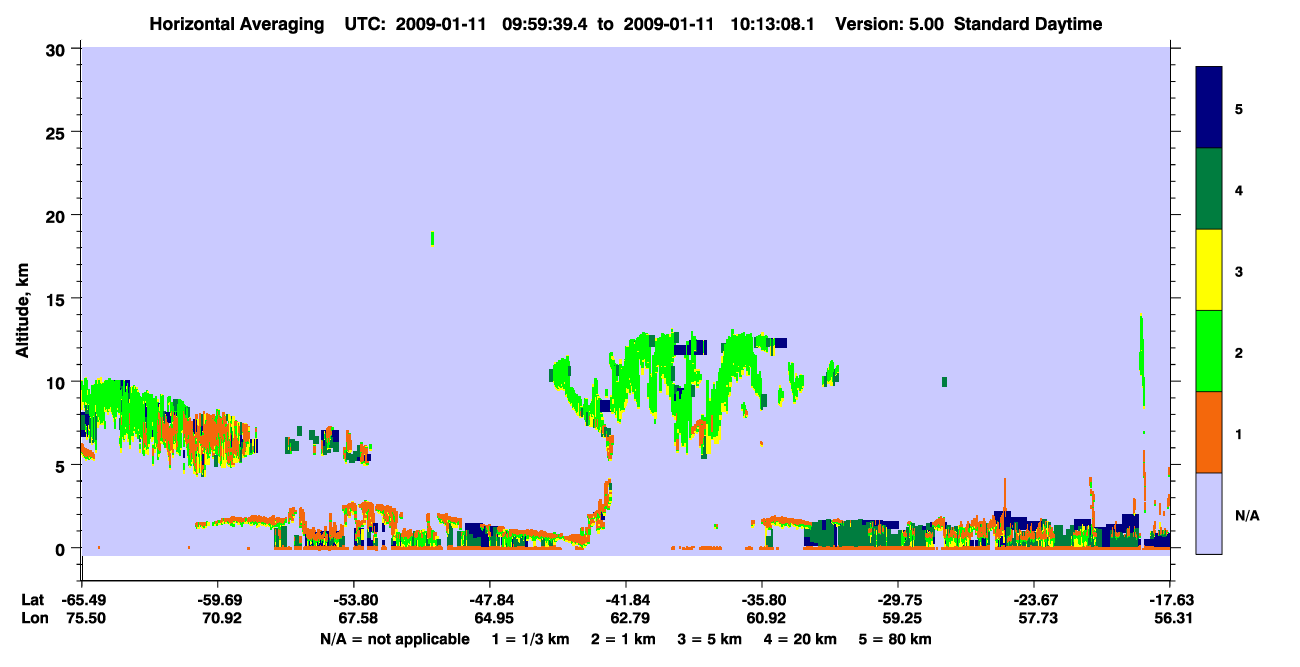Click 'Version: 5.00' in the title

point(890,24)
